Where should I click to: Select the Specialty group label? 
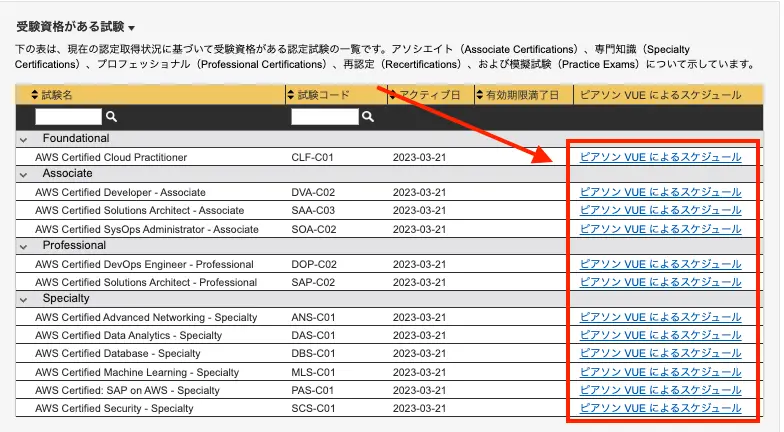(66, 298)
